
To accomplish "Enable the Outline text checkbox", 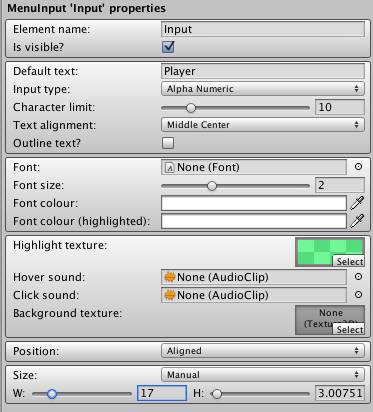I will coord(168,143).
